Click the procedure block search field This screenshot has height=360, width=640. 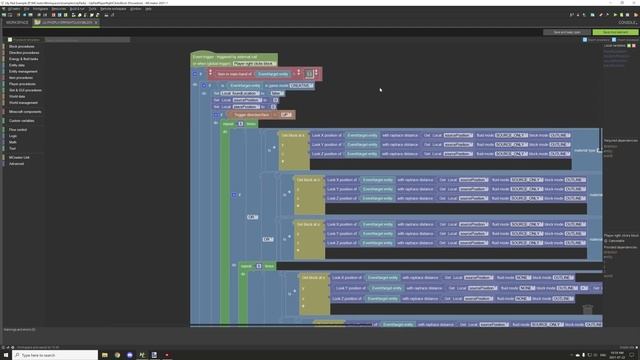(x=87, y=40)
